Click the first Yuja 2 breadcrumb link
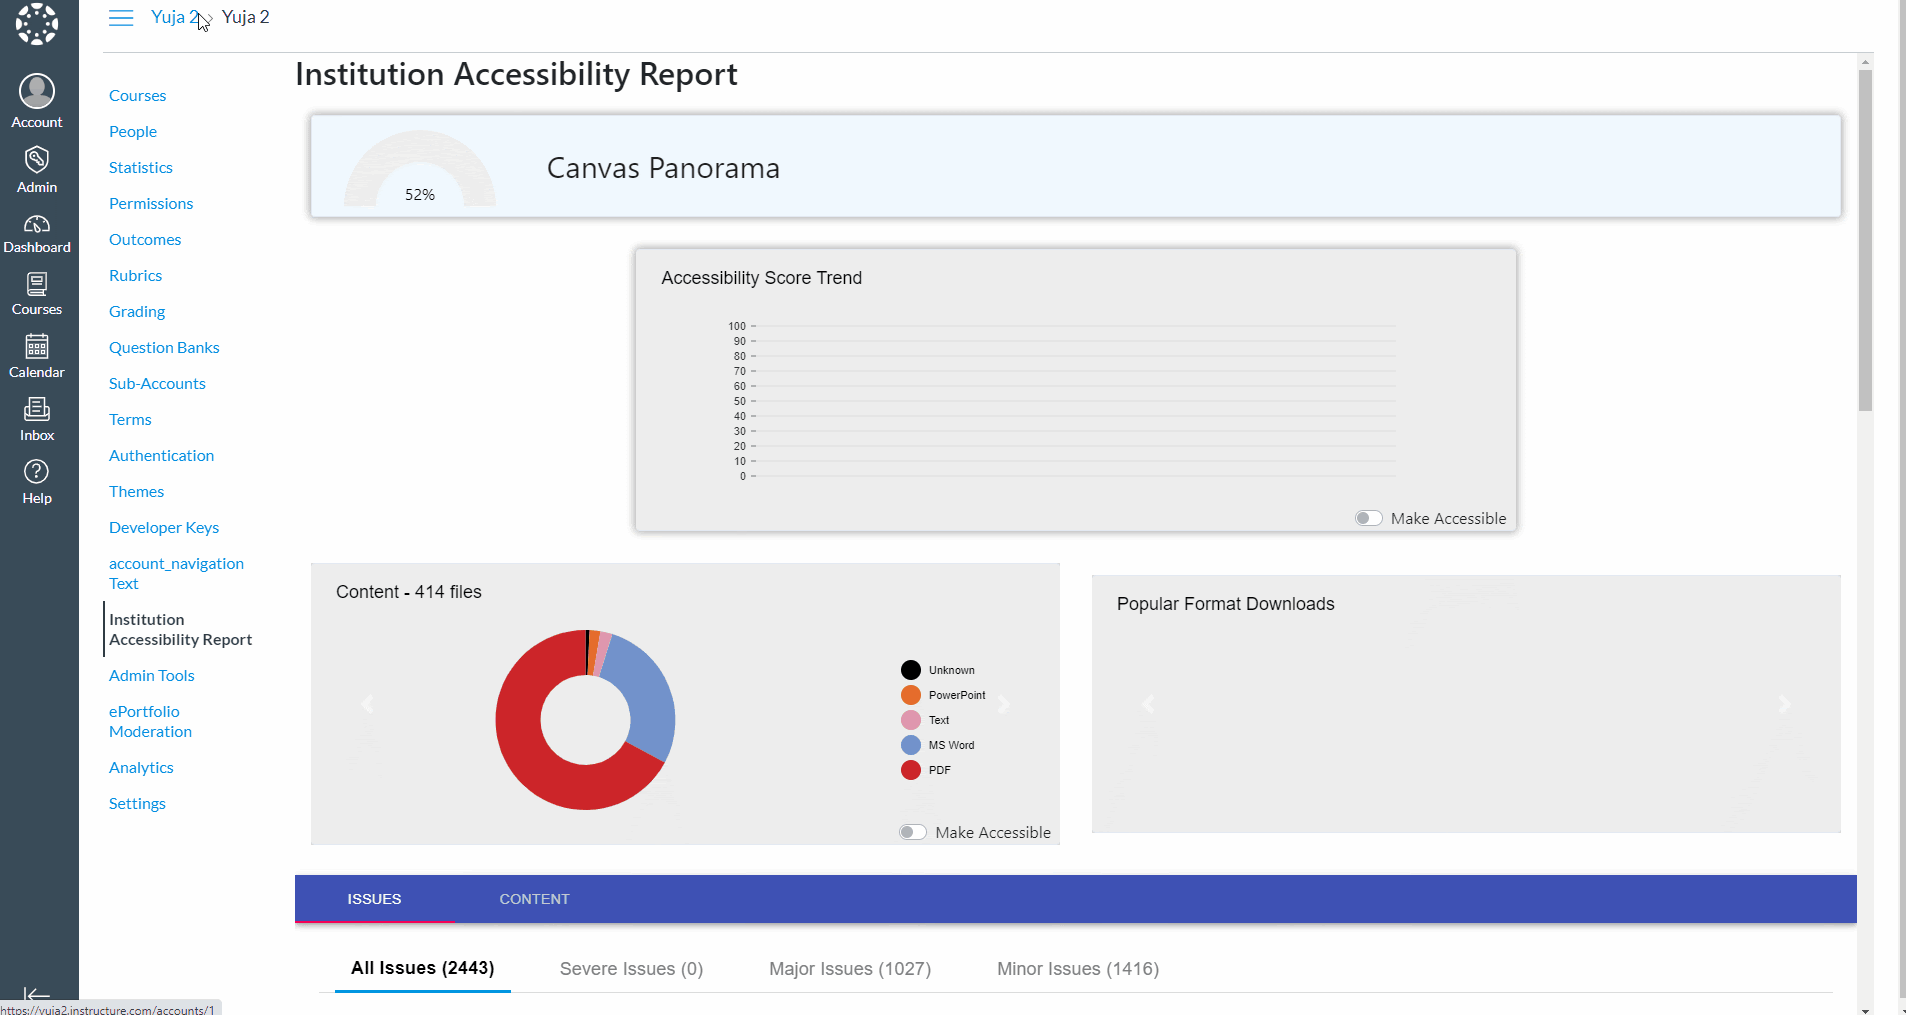 tap(174, 17)
